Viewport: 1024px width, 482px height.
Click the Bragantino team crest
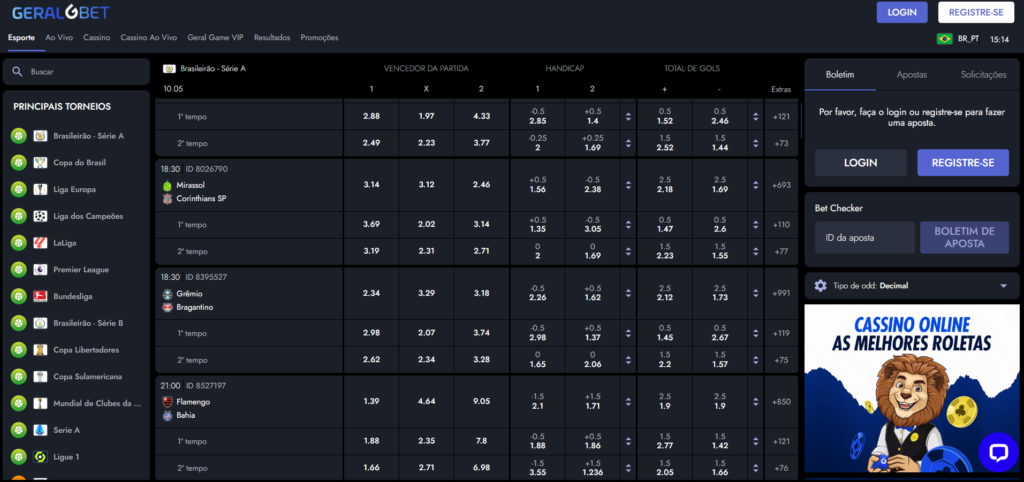(167, 307)
